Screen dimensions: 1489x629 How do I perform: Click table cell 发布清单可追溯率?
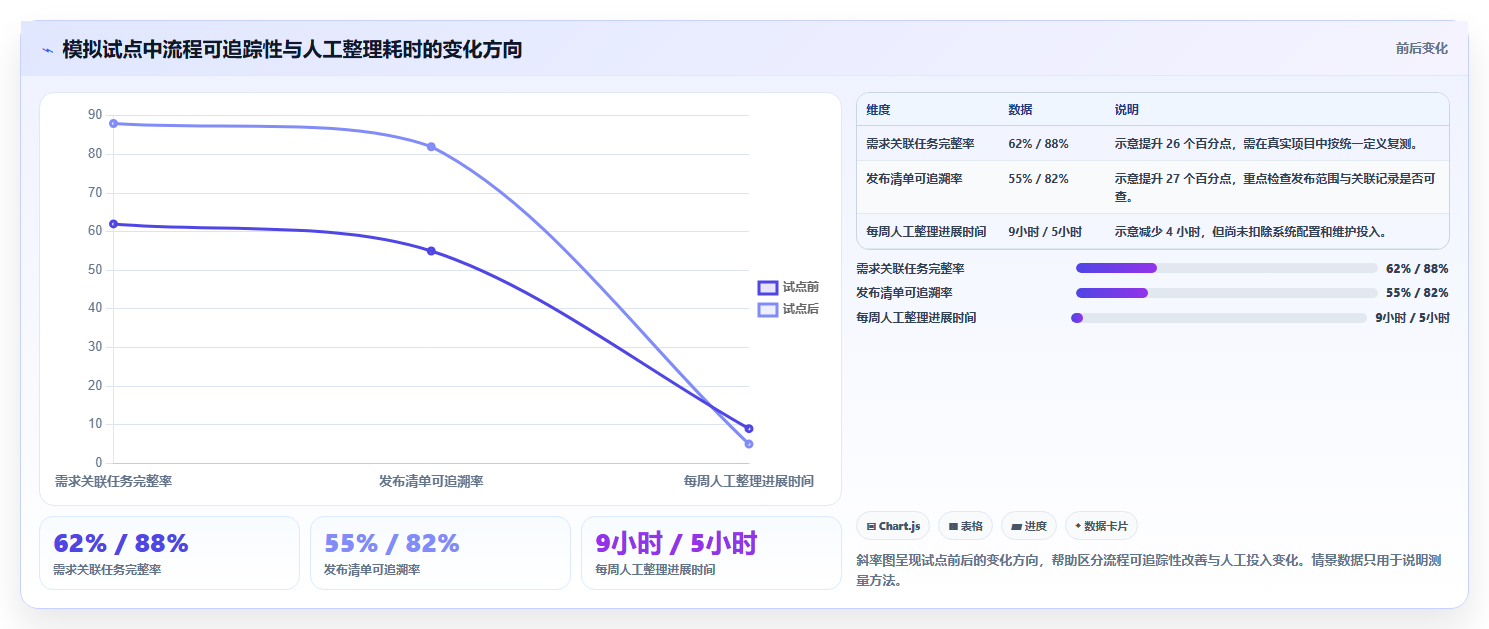pos(914,179)
